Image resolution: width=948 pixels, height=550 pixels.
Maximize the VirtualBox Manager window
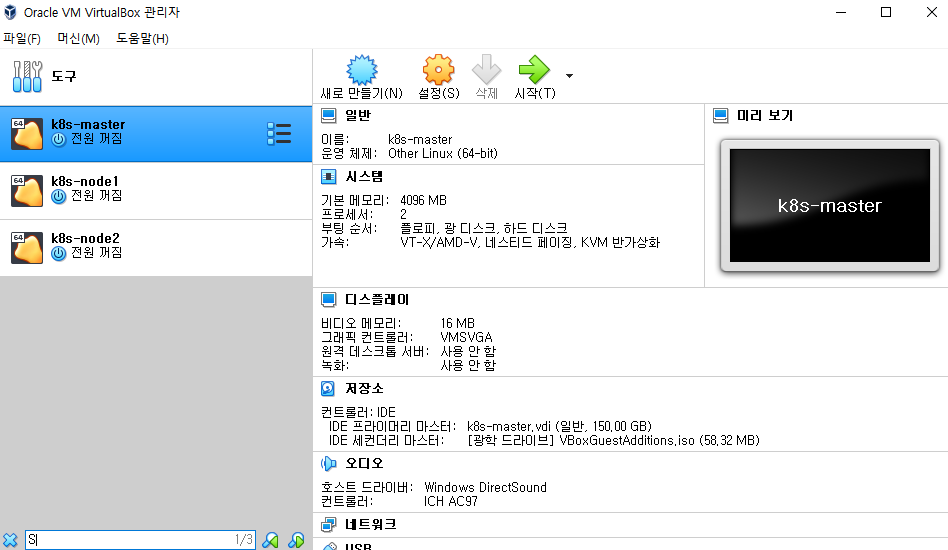[886, 12]
